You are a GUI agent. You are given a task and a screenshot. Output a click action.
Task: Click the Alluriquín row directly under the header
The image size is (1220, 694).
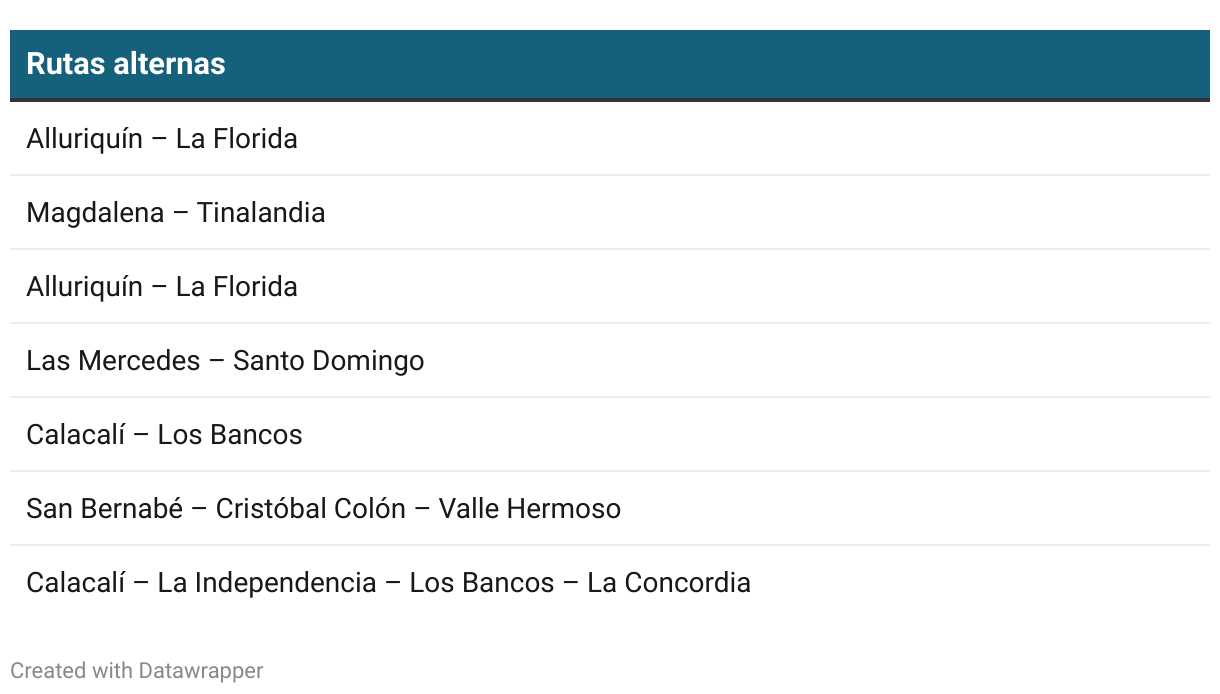click(x=610, y=139)
